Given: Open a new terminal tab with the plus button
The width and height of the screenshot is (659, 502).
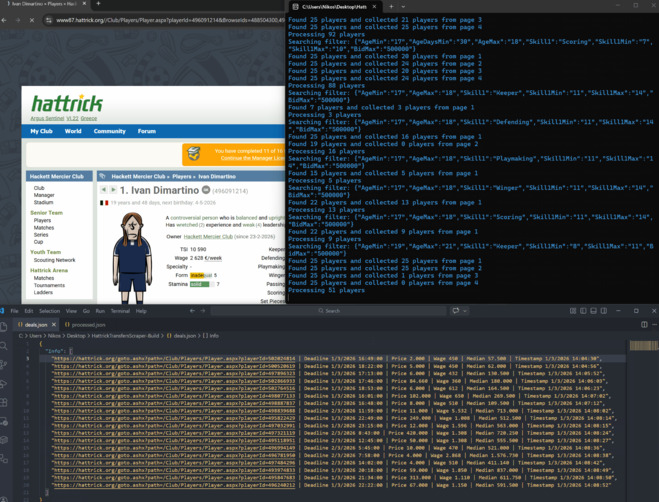Looking at the screenshot, I should [x=391, y=6].
